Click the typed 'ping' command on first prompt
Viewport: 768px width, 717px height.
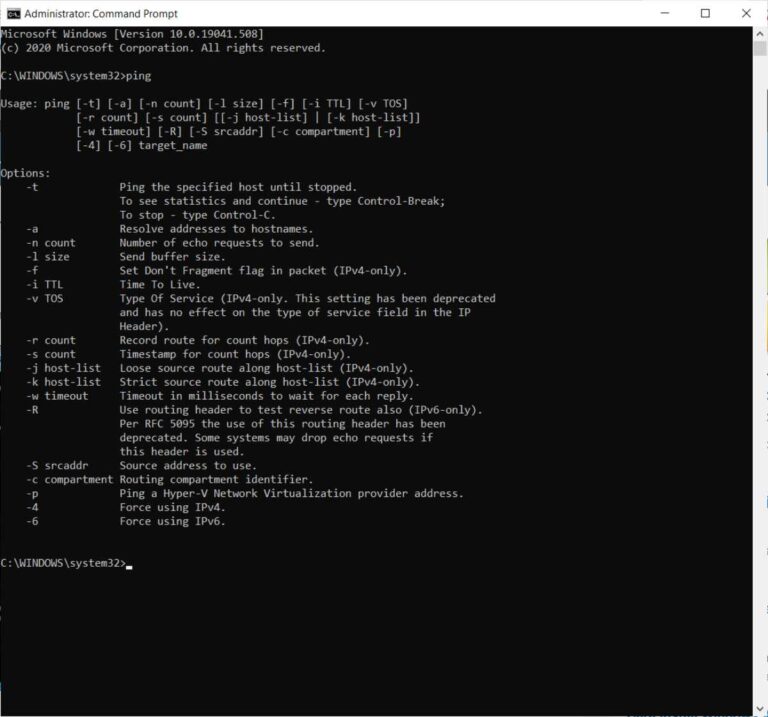(x=141, y=75)
